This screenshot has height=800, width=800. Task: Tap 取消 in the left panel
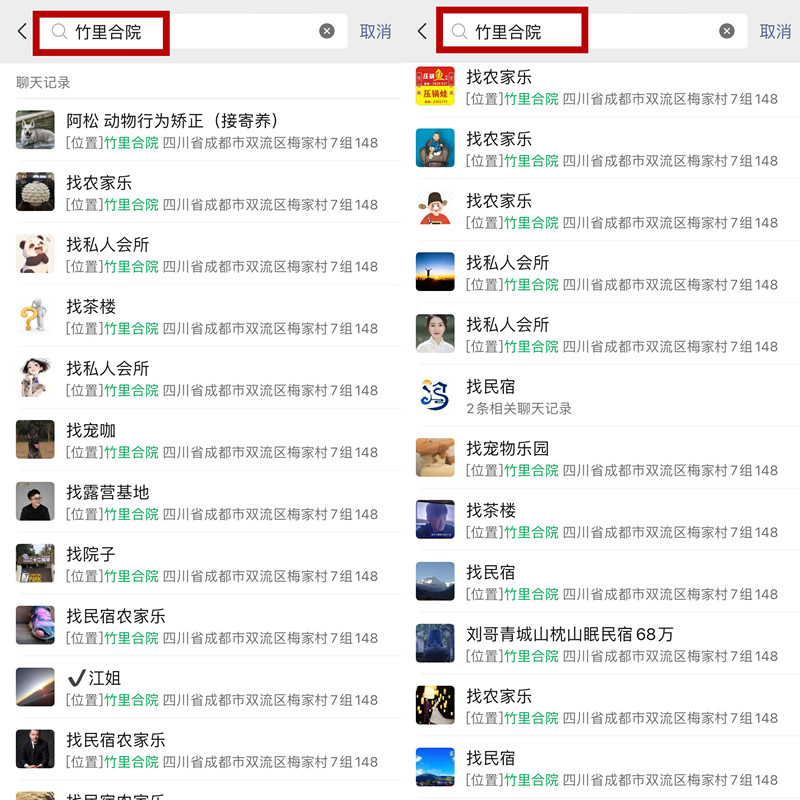[375, 32]
